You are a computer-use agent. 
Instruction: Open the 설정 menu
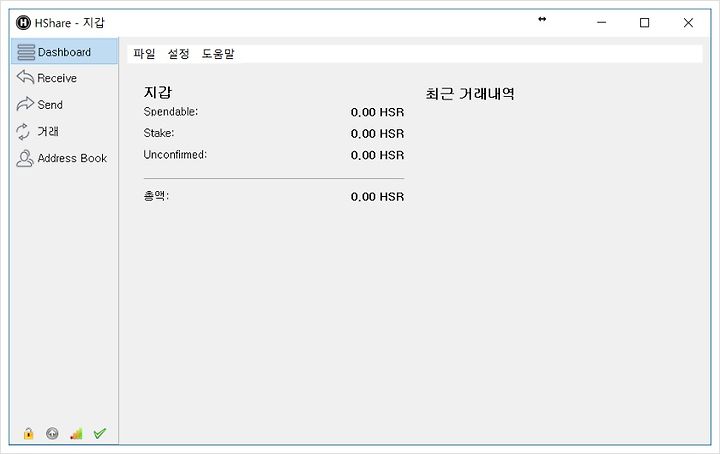coord(178,54)
